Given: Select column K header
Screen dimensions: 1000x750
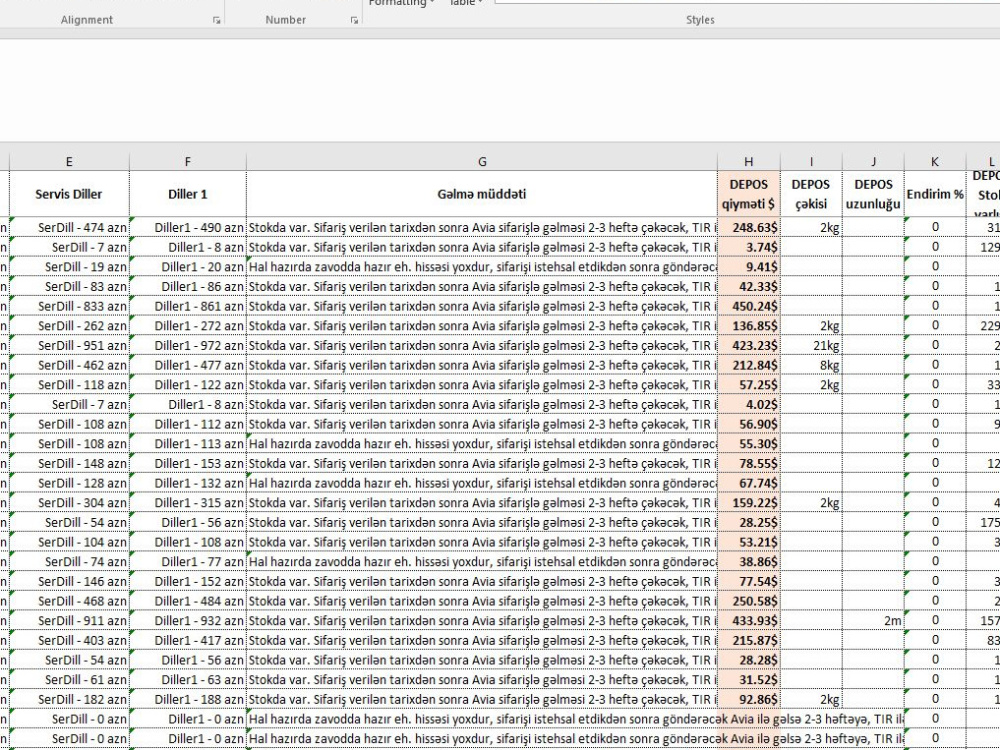Looking at the screenshot, I should pyautogui.click(x=935, y=162).
